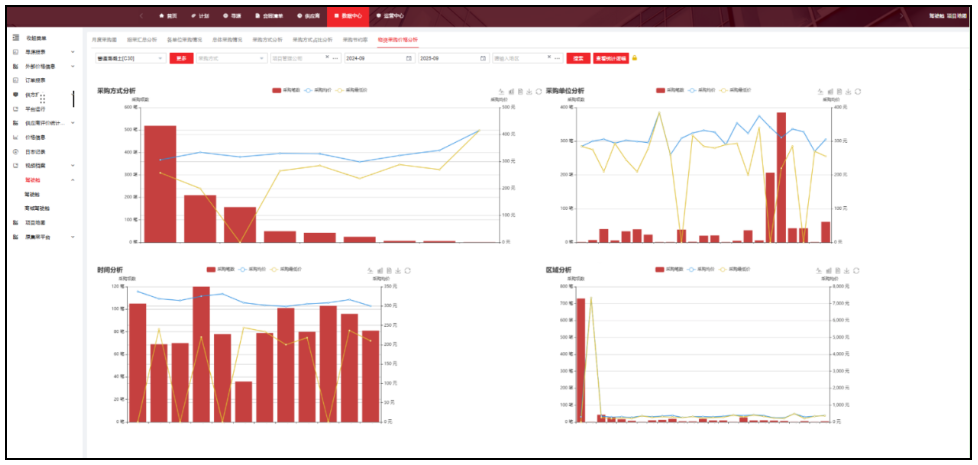Toggle blue 采购均价 legend in 采购方式分析
The height and width of the screenshot is (465, 978).
point(317,90)
